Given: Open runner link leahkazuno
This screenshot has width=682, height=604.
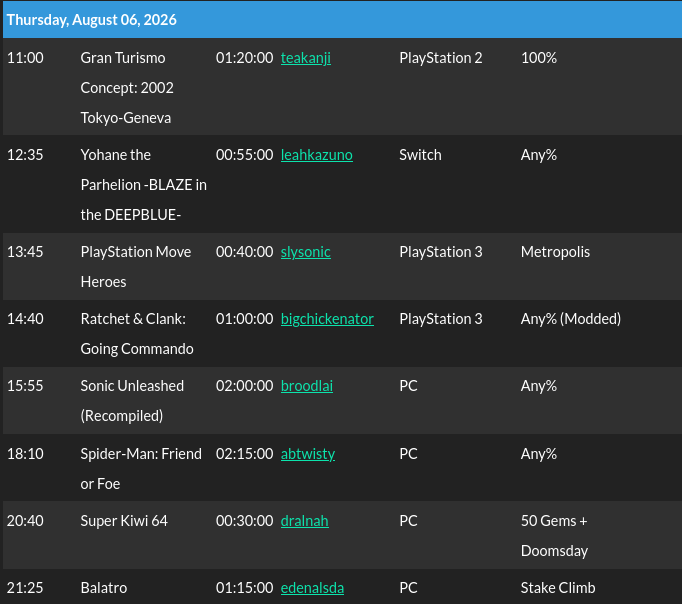Looking at the screenshot, I should [x=317, y=155].
